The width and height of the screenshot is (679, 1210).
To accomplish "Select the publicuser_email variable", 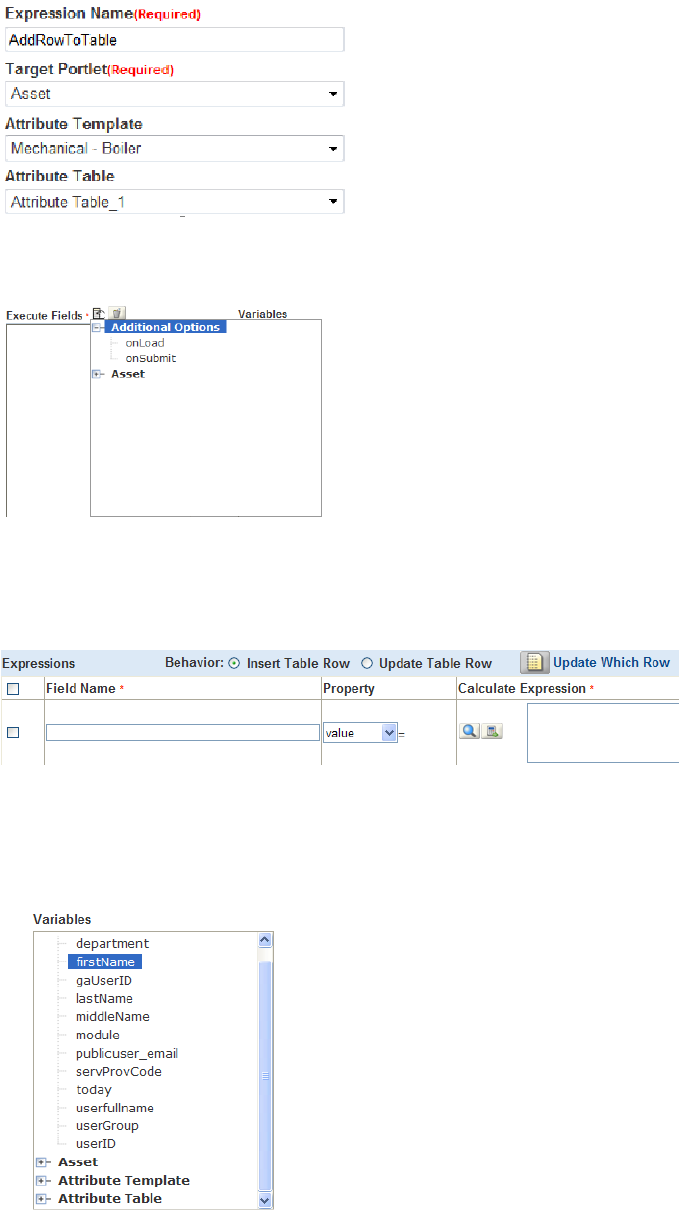I will (127, 1053).
